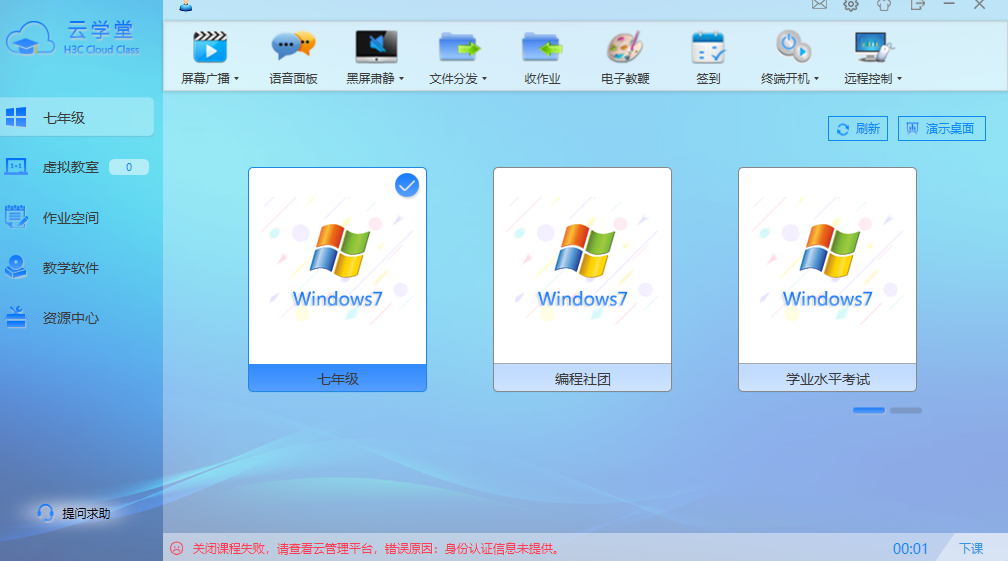Expand the 文件分发 dropdown arrow
The image size is (1008, 561).
(485, 78)
